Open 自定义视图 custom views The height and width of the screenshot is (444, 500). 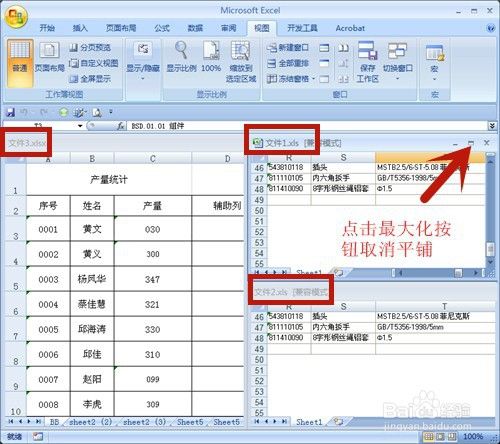[94, 63]
